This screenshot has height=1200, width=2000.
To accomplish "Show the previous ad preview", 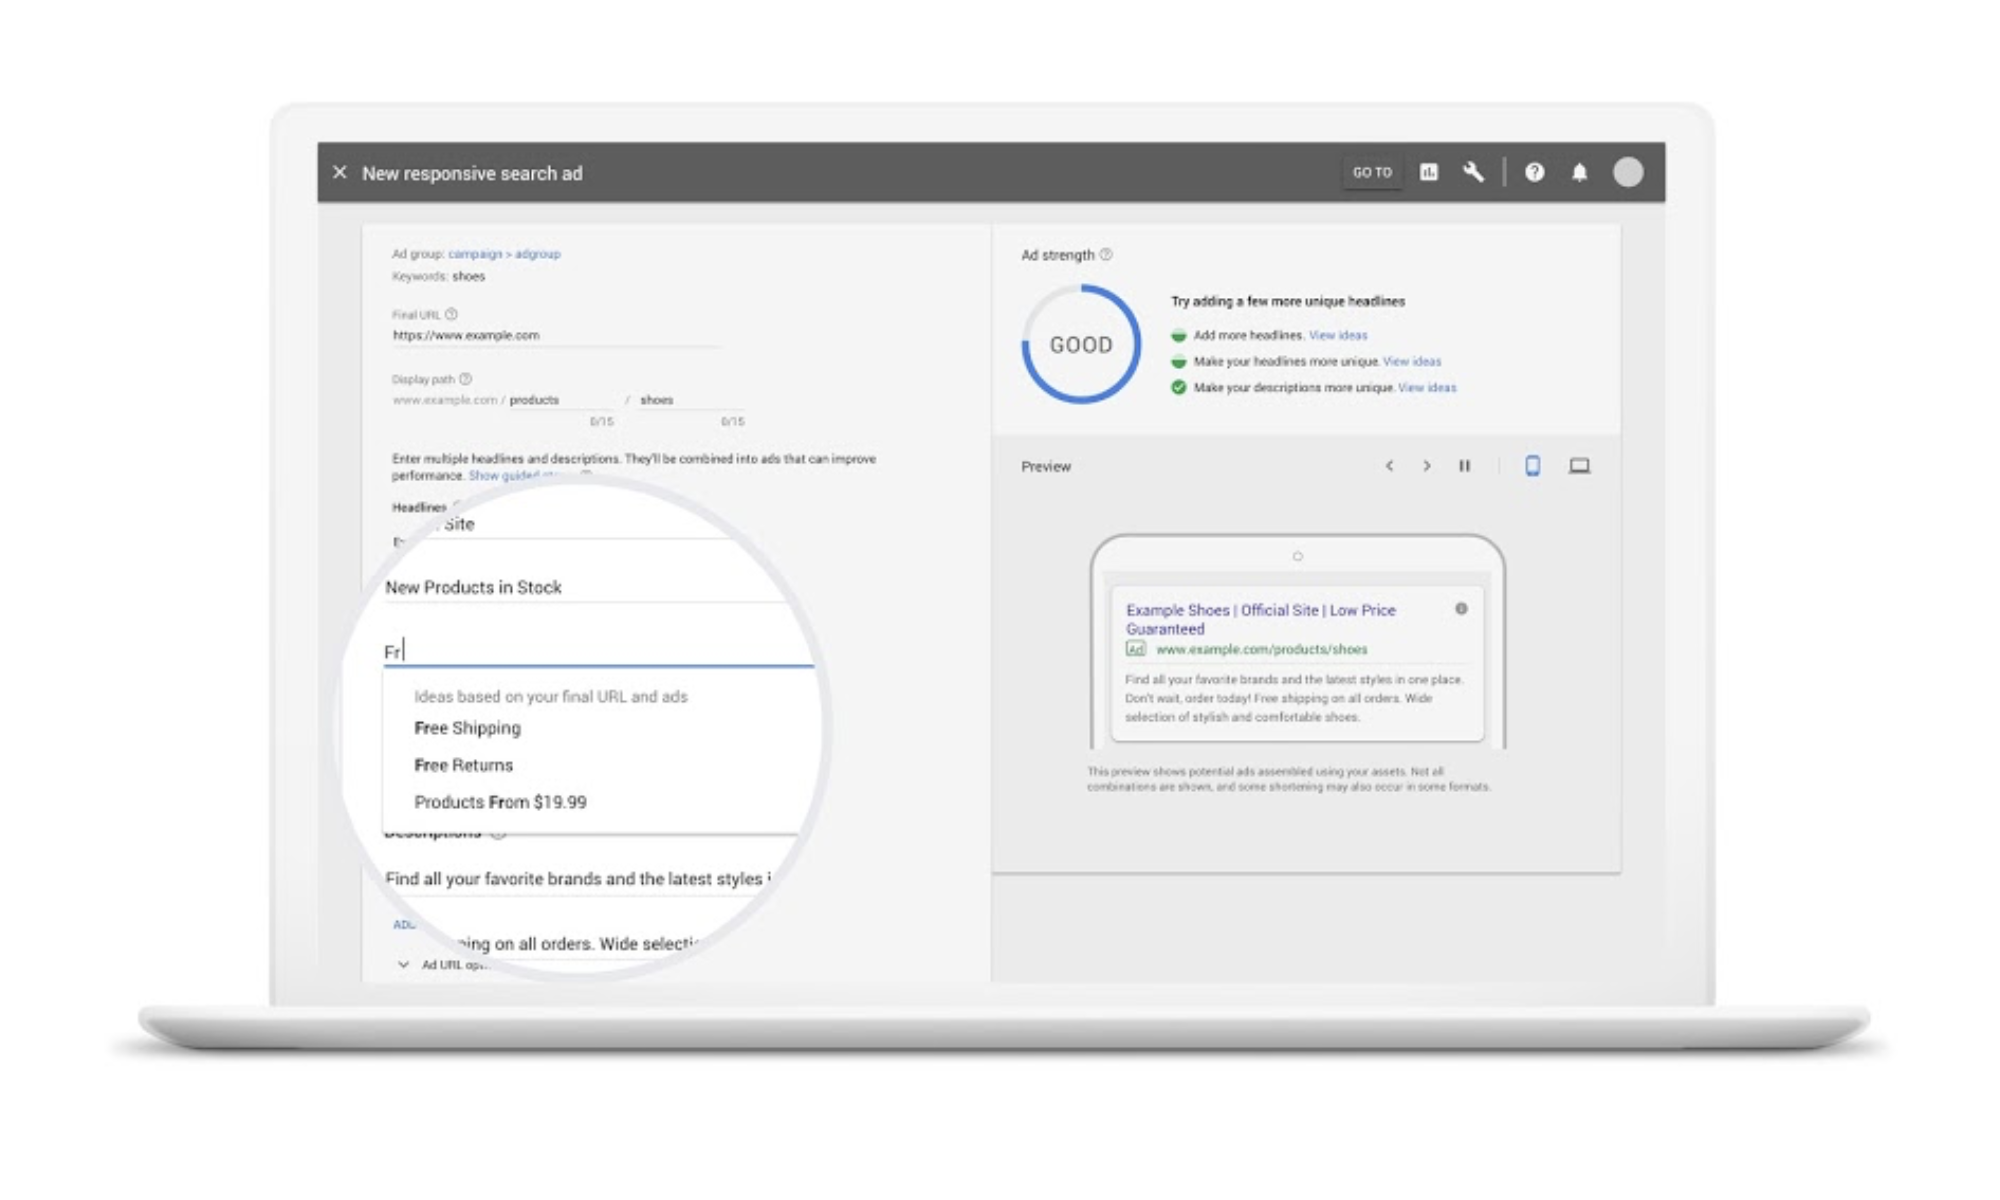I will pyautogui.click(x=1389, y=466).
